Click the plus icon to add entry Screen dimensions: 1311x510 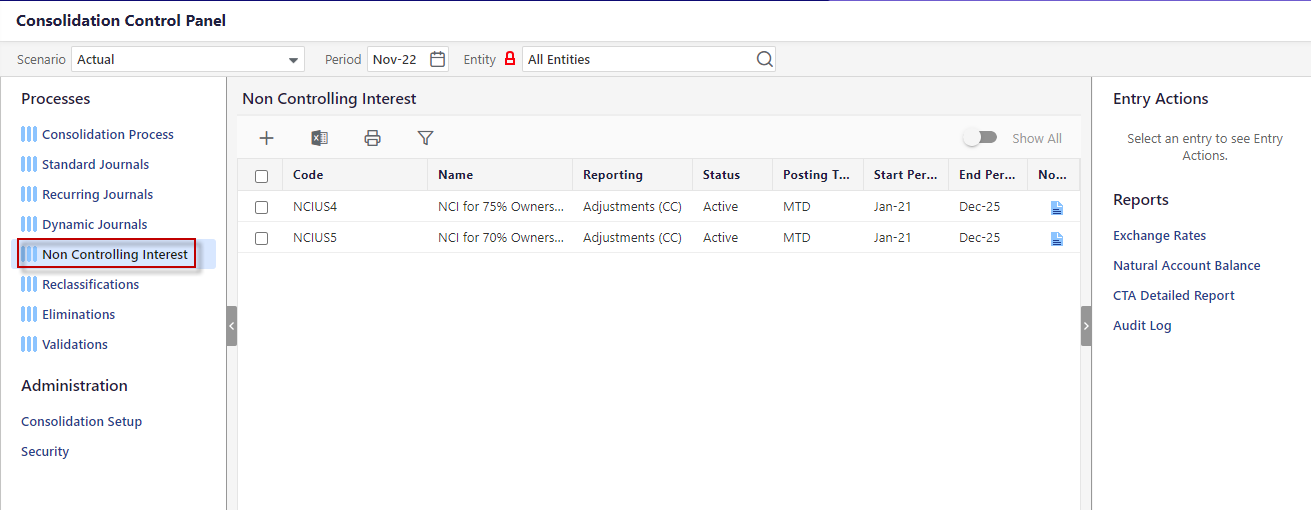(x=266, y=139)
